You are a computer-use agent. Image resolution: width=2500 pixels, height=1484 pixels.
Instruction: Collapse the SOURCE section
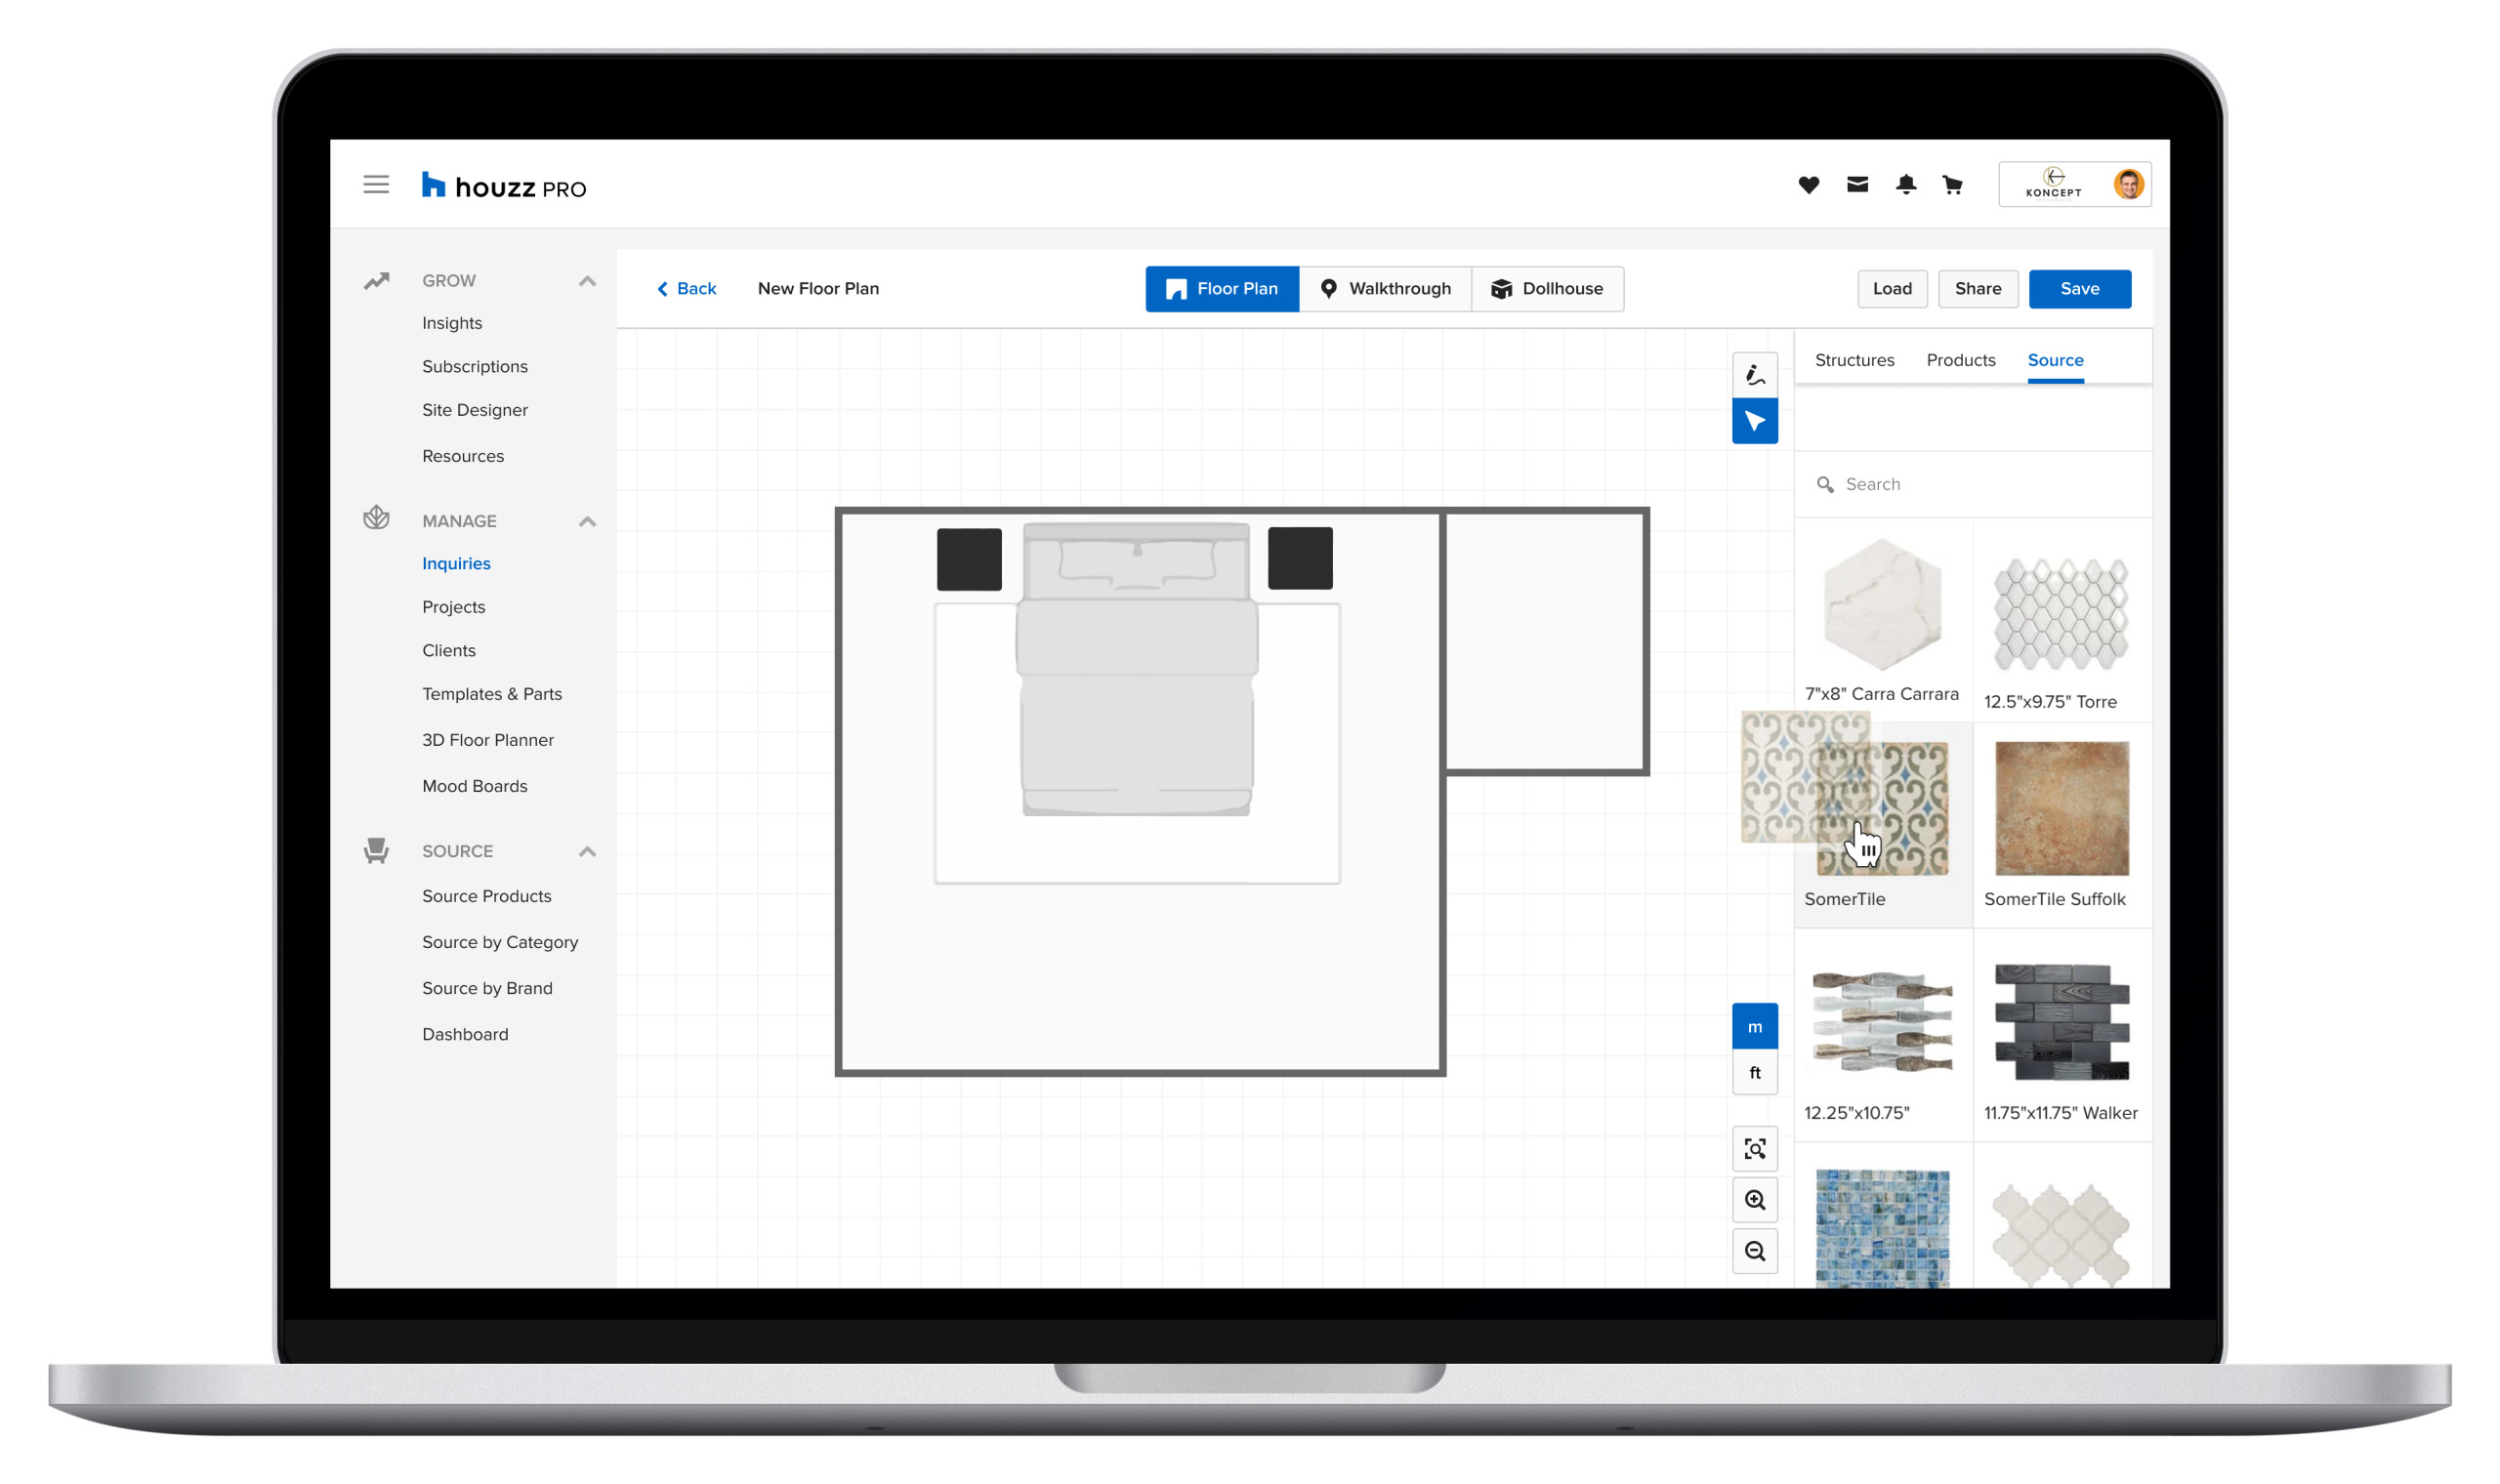pos(587,851)
